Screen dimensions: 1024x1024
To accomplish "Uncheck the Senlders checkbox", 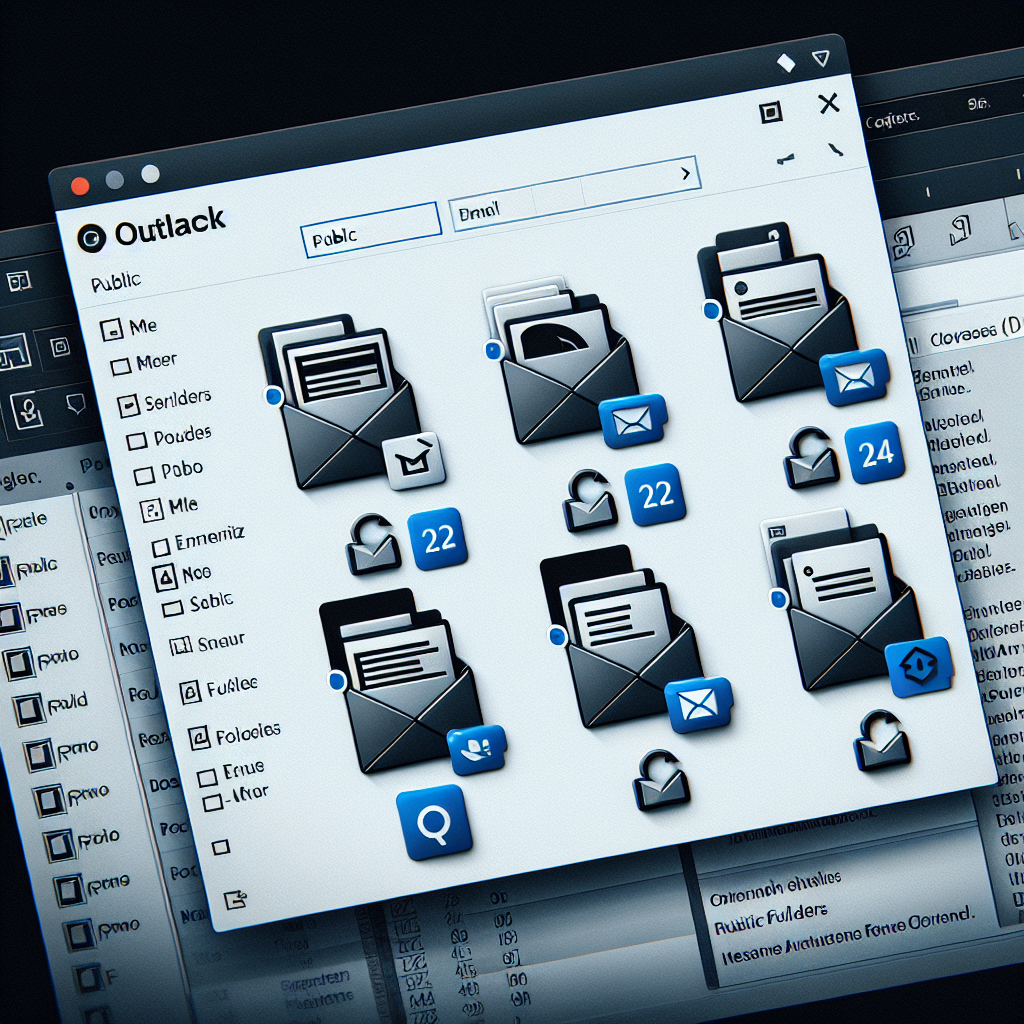I will pos(127,405).
